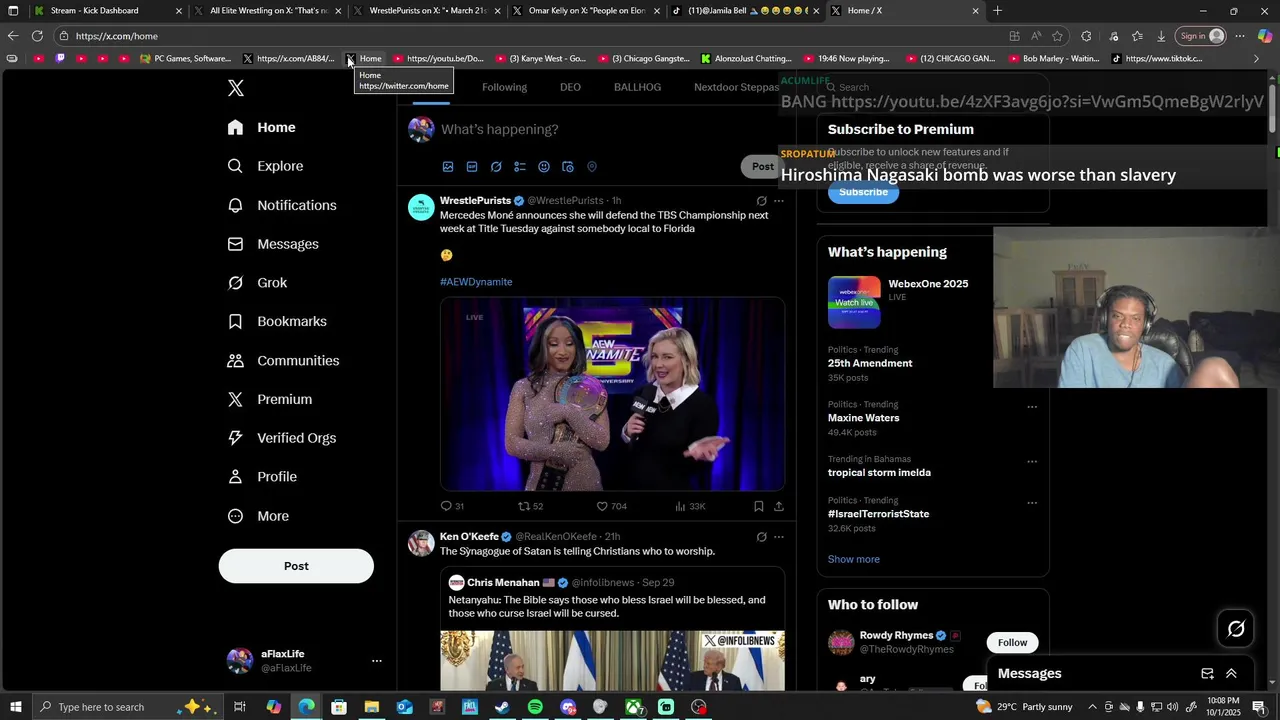Click the large white Post button in the sidebar
Screen dimensions: 1280x720
(296, 566)
